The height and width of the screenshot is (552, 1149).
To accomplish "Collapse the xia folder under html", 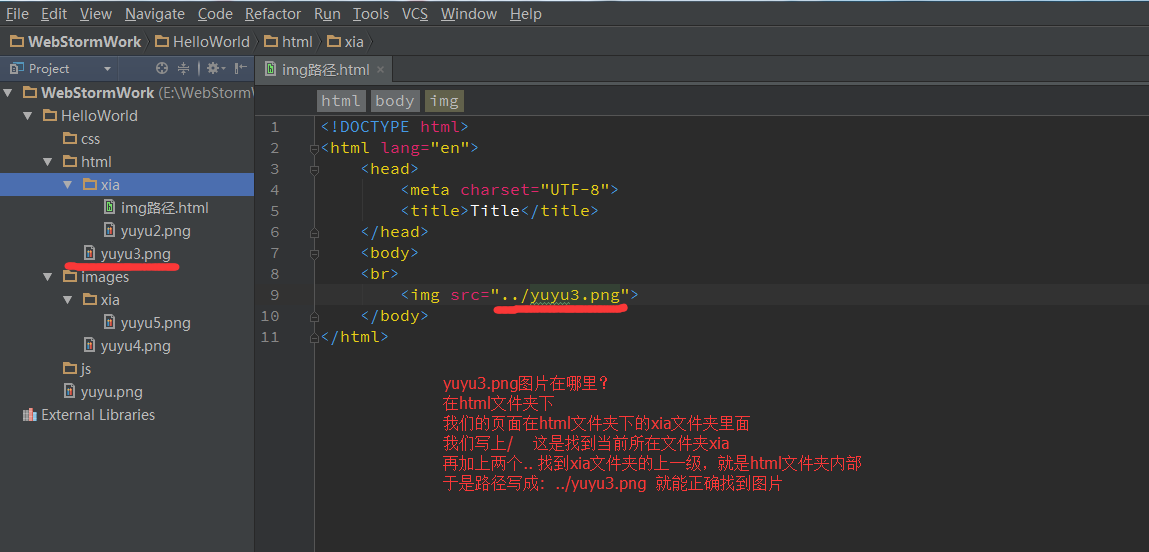I will (68, 185).
